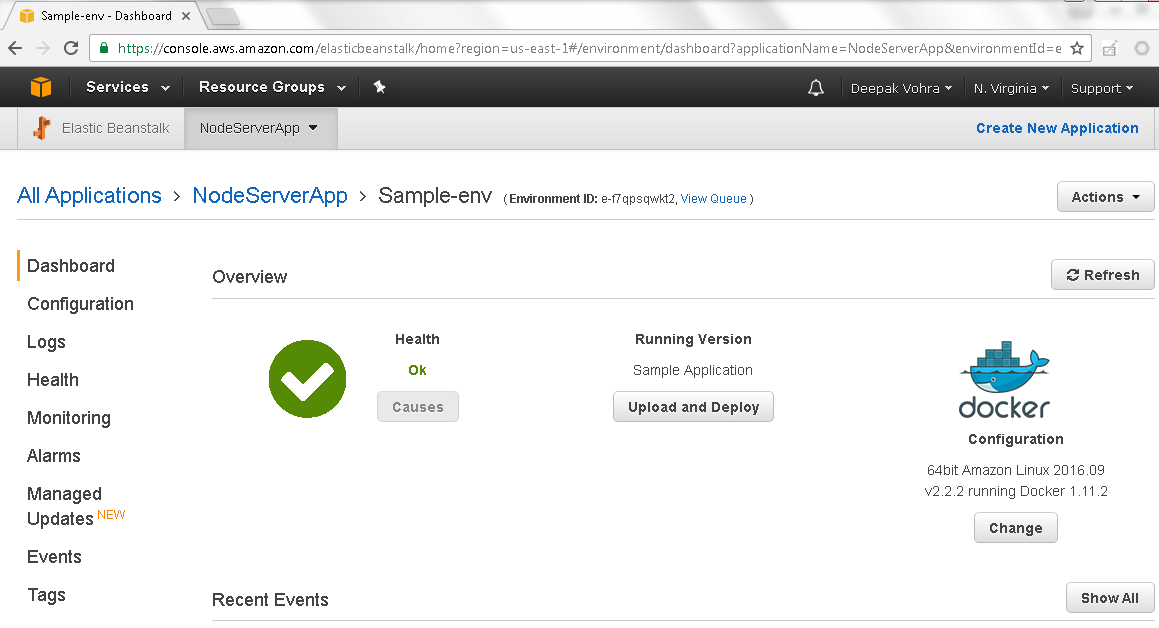Click the NodeServerApp breadcrumb link
The height and width of the screenshot is (628, 1159).
click(270, 196)
